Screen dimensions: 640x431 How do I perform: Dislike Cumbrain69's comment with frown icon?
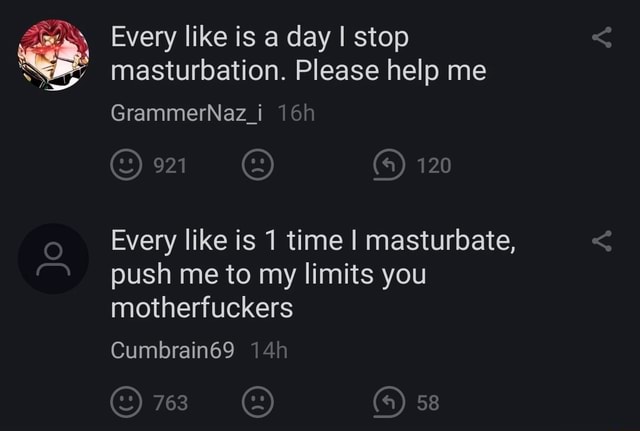pos(258,402)
